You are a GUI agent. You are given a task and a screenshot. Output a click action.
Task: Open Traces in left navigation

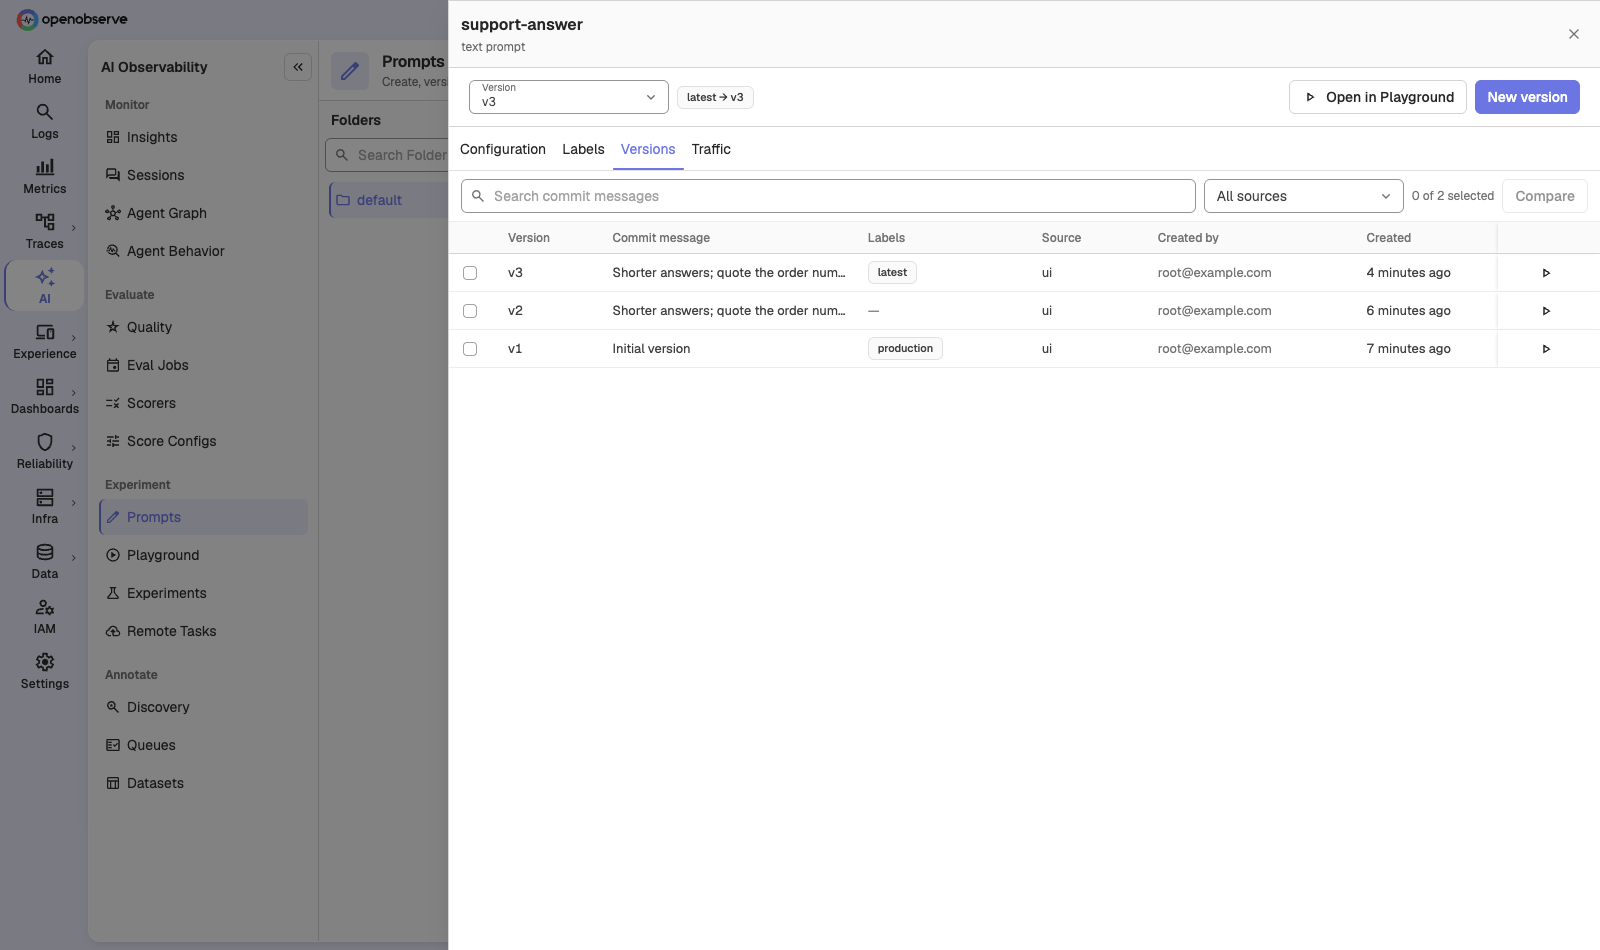[x=44, y=232]
